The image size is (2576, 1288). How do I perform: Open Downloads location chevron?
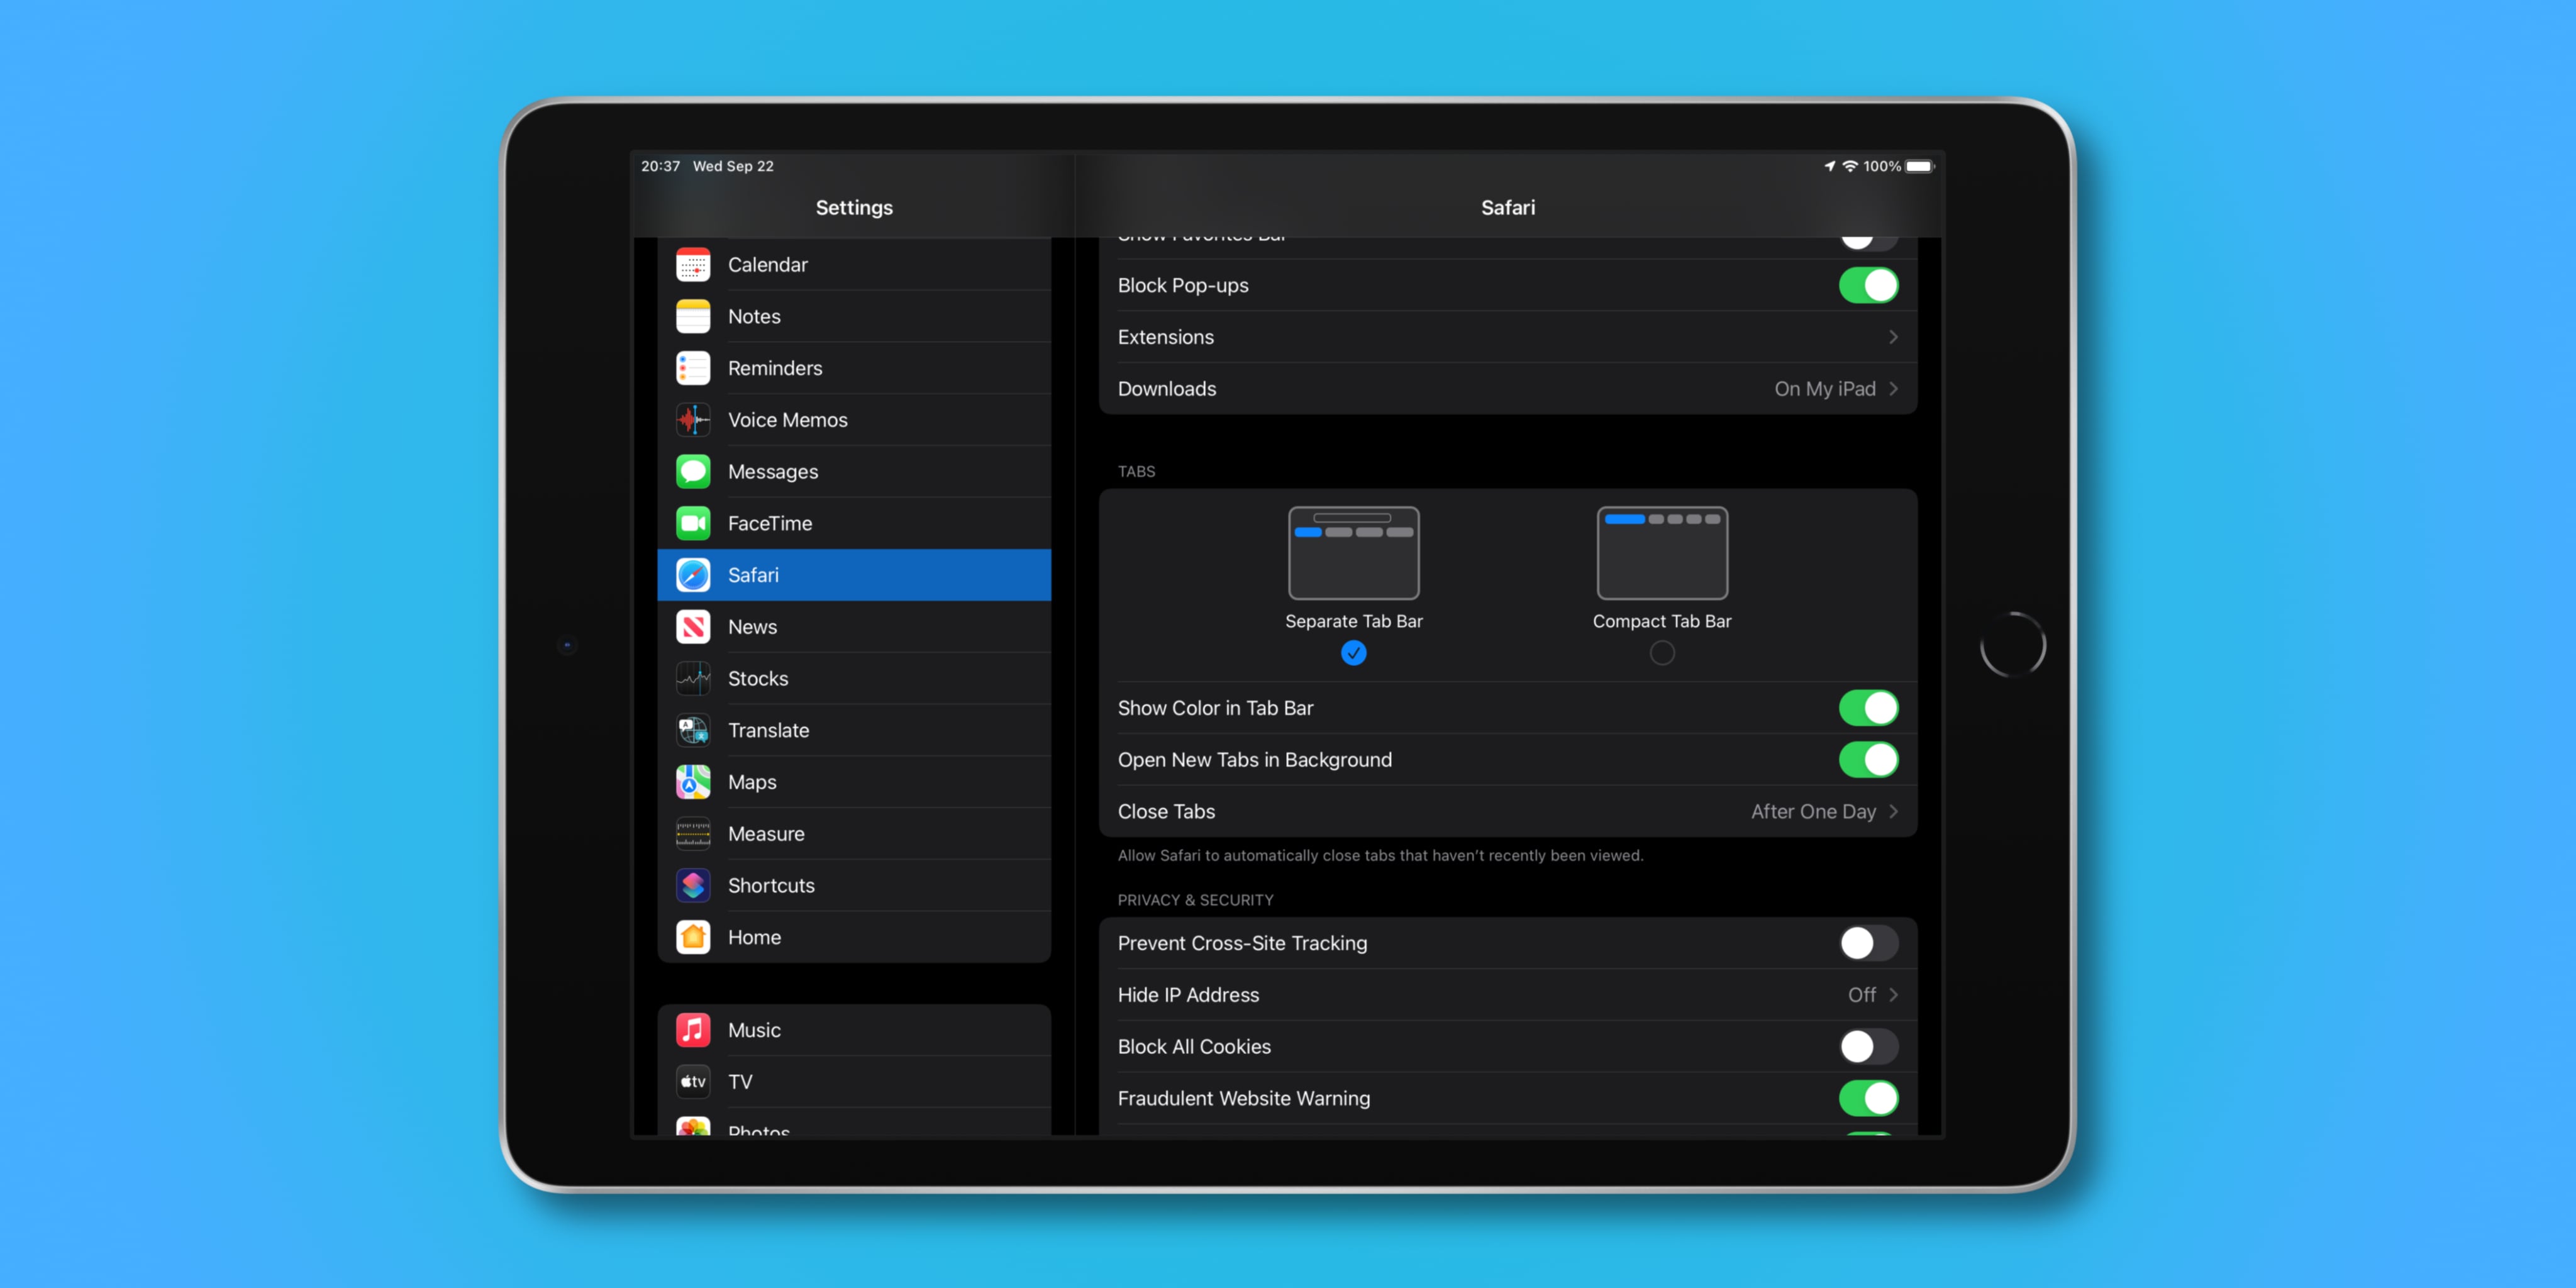[1893, 389]
